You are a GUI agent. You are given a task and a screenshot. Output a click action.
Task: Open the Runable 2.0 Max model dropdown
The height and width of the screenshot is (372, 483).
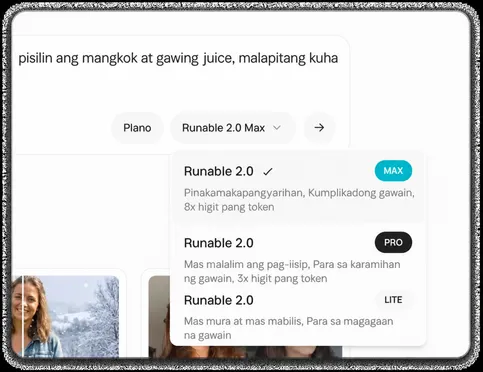(x=233, y=128)
